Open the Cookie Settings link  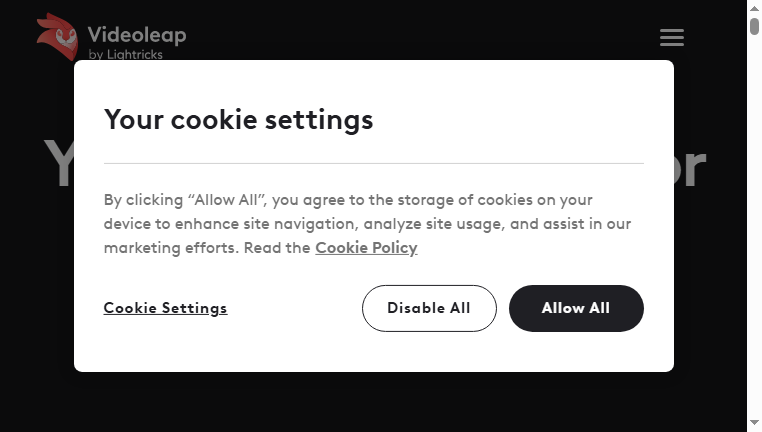point(165,308)
